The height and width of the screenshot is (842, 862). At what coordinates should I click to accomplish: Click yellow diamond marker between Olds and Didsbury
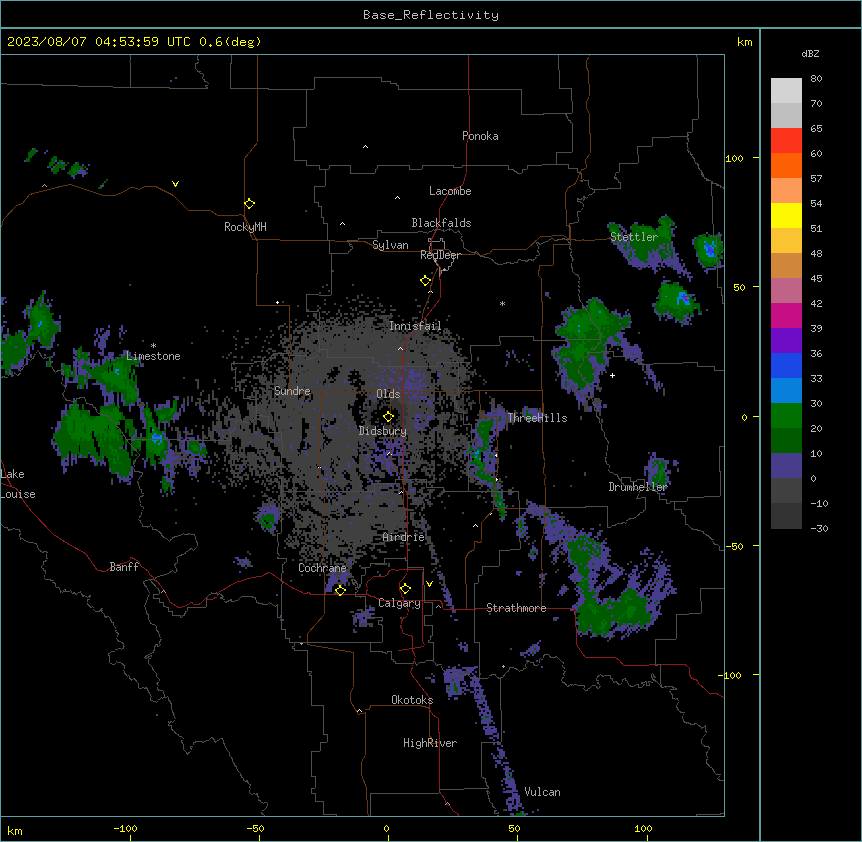pos(388,417)
